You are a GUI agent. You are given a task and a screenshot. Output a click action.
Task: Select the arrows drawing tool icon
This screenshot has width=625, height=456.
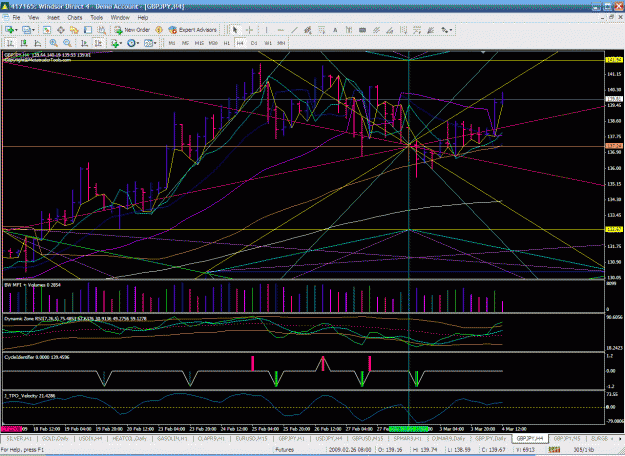[x=443, y=30]
